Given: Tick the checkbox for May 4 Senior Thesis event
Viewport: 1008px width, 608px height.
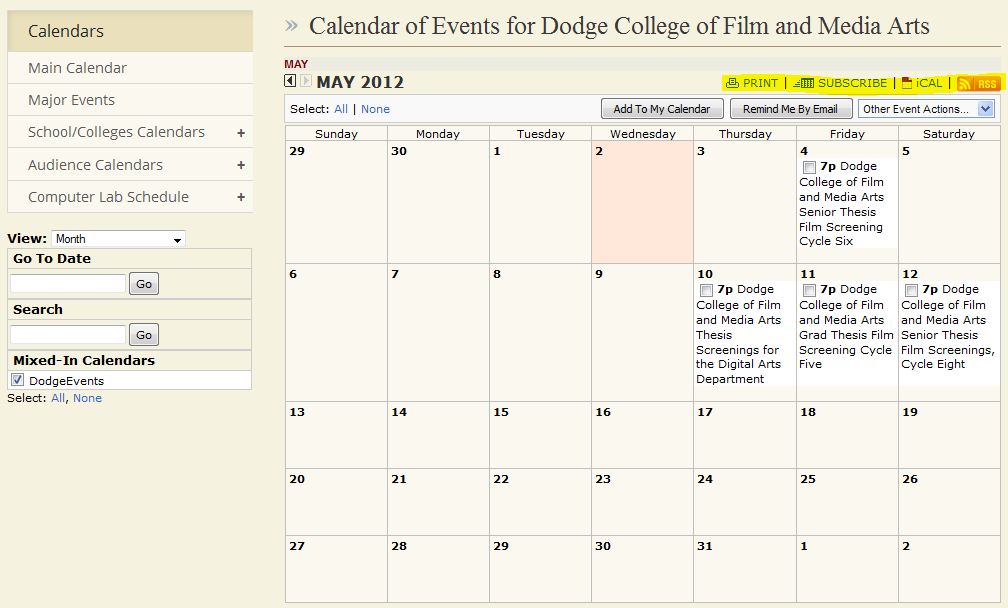Looking at the screenshot, I should [x=809, y=167].
